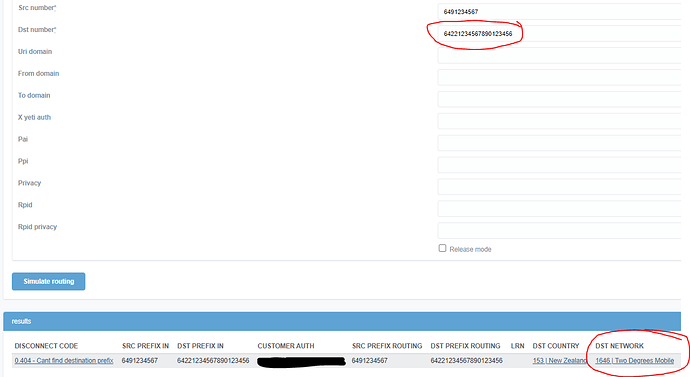Open the 153 New Zealand country link

[559, 361]
